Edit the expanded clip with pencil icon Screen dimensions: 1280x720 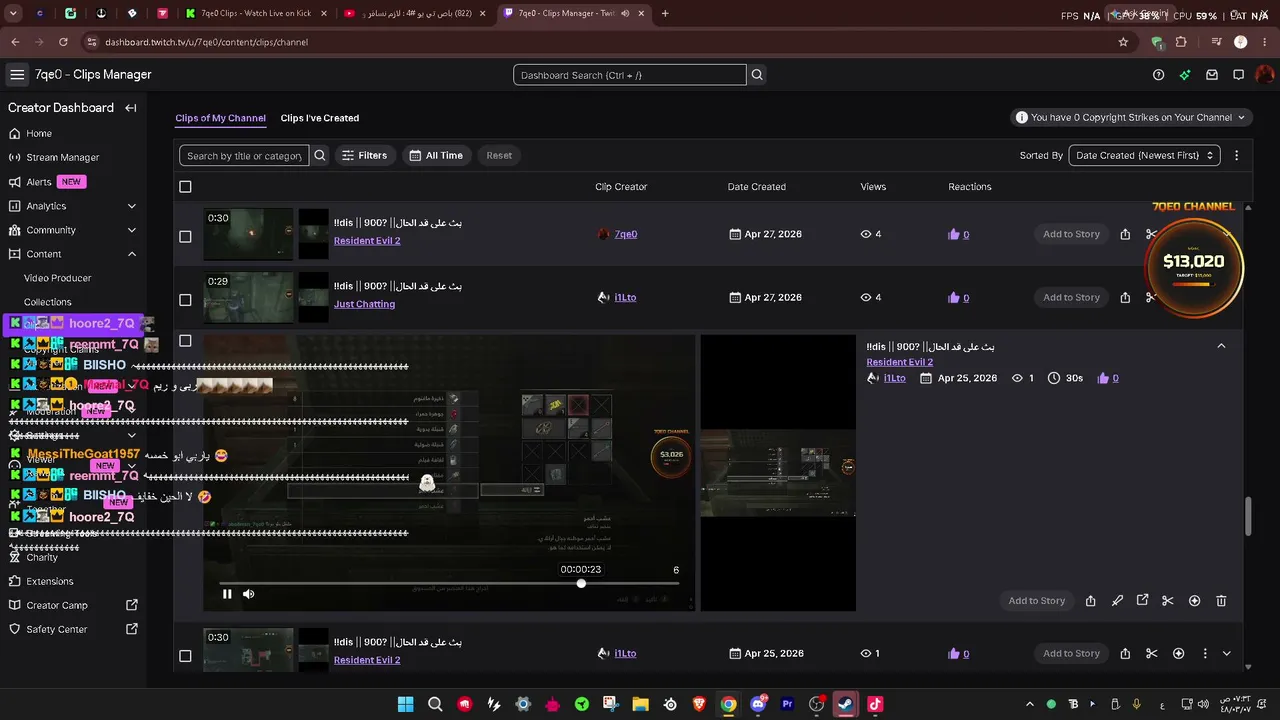click(x=1117, y=601)
